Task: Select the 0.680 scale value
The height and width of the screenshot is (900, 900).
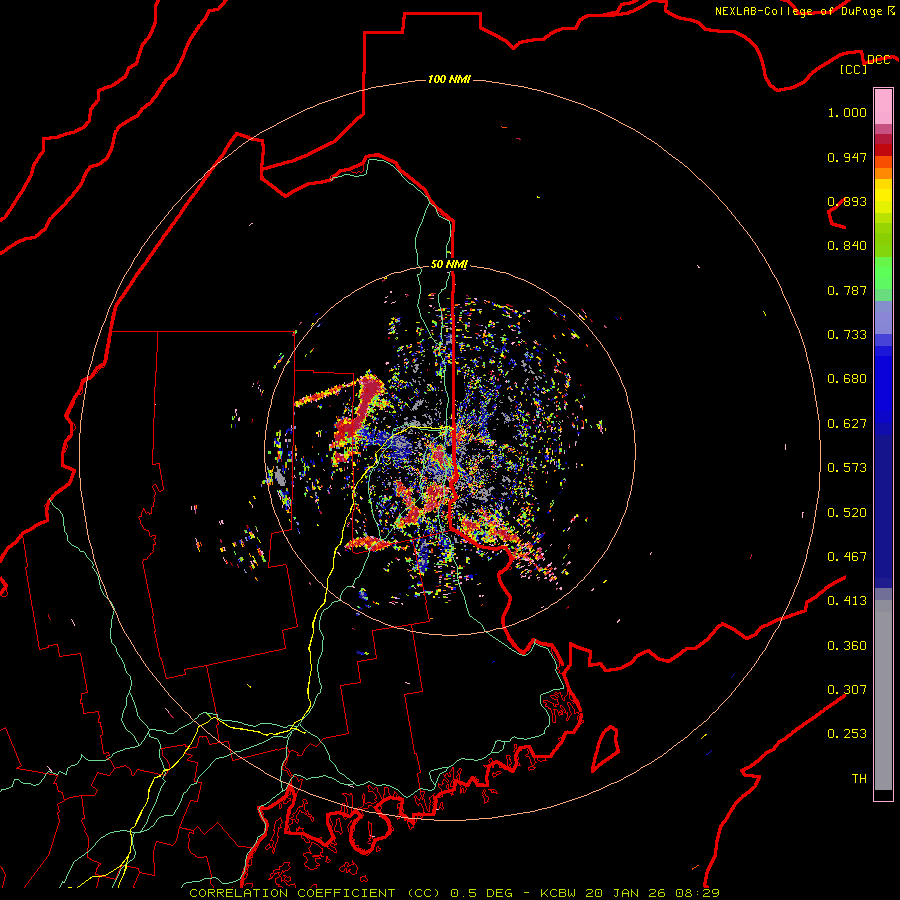Action: (847, 379)
